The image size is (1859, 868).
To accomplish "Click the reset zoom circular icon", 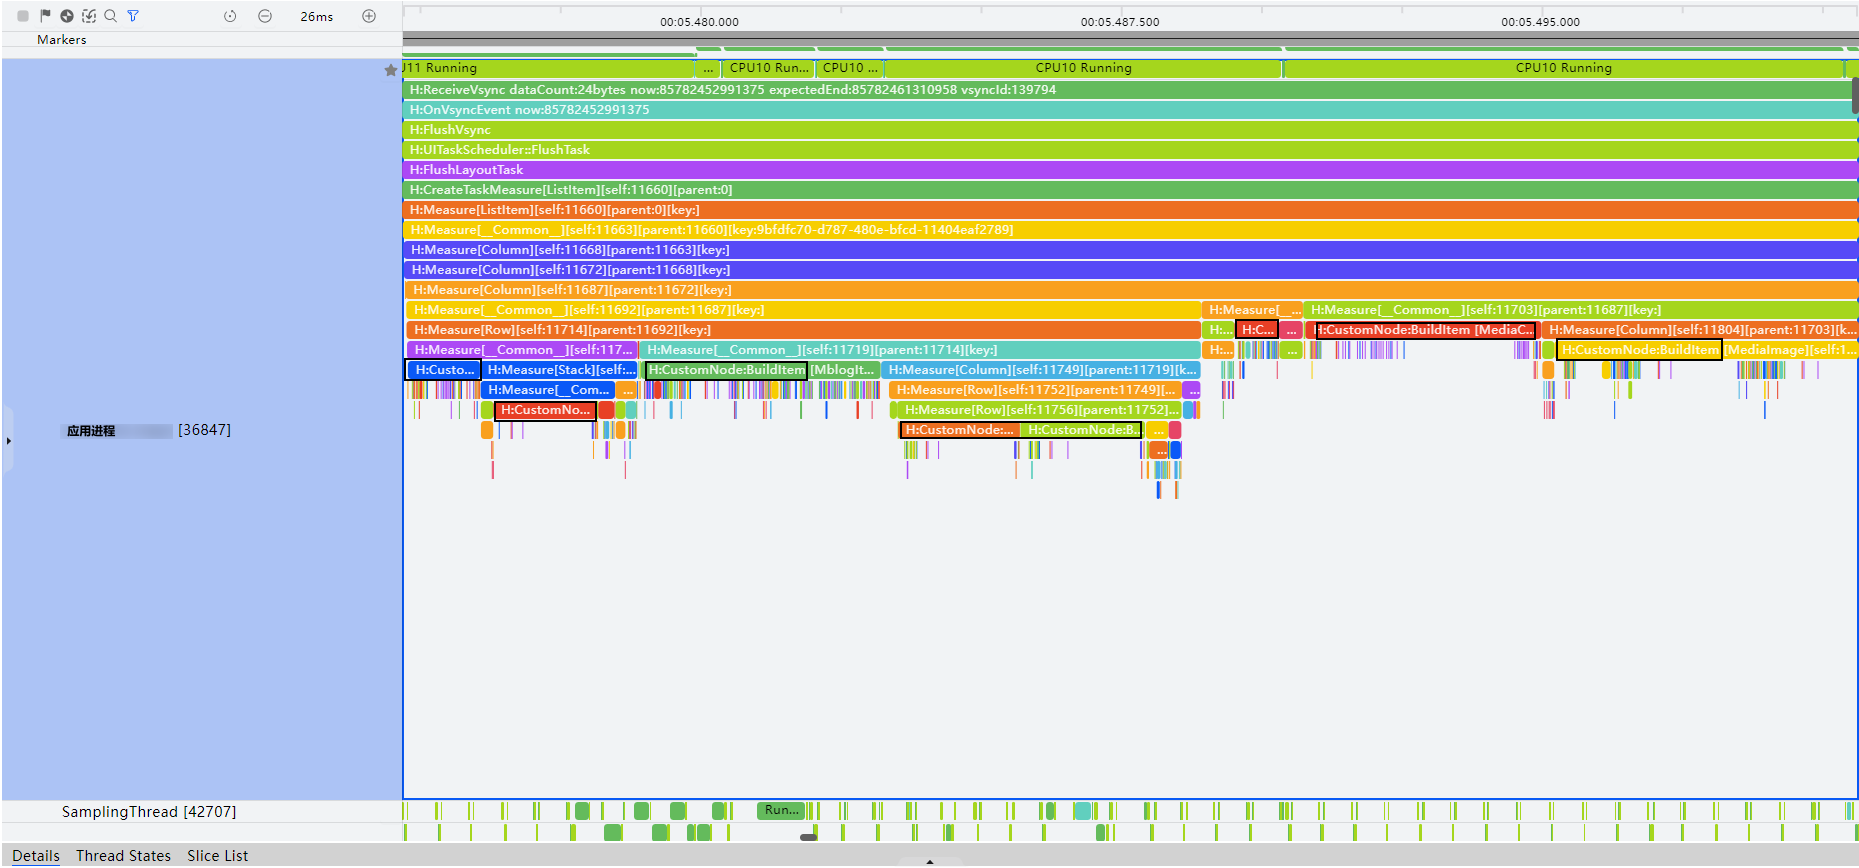I will pyautogui.click(x=230, y=16).
